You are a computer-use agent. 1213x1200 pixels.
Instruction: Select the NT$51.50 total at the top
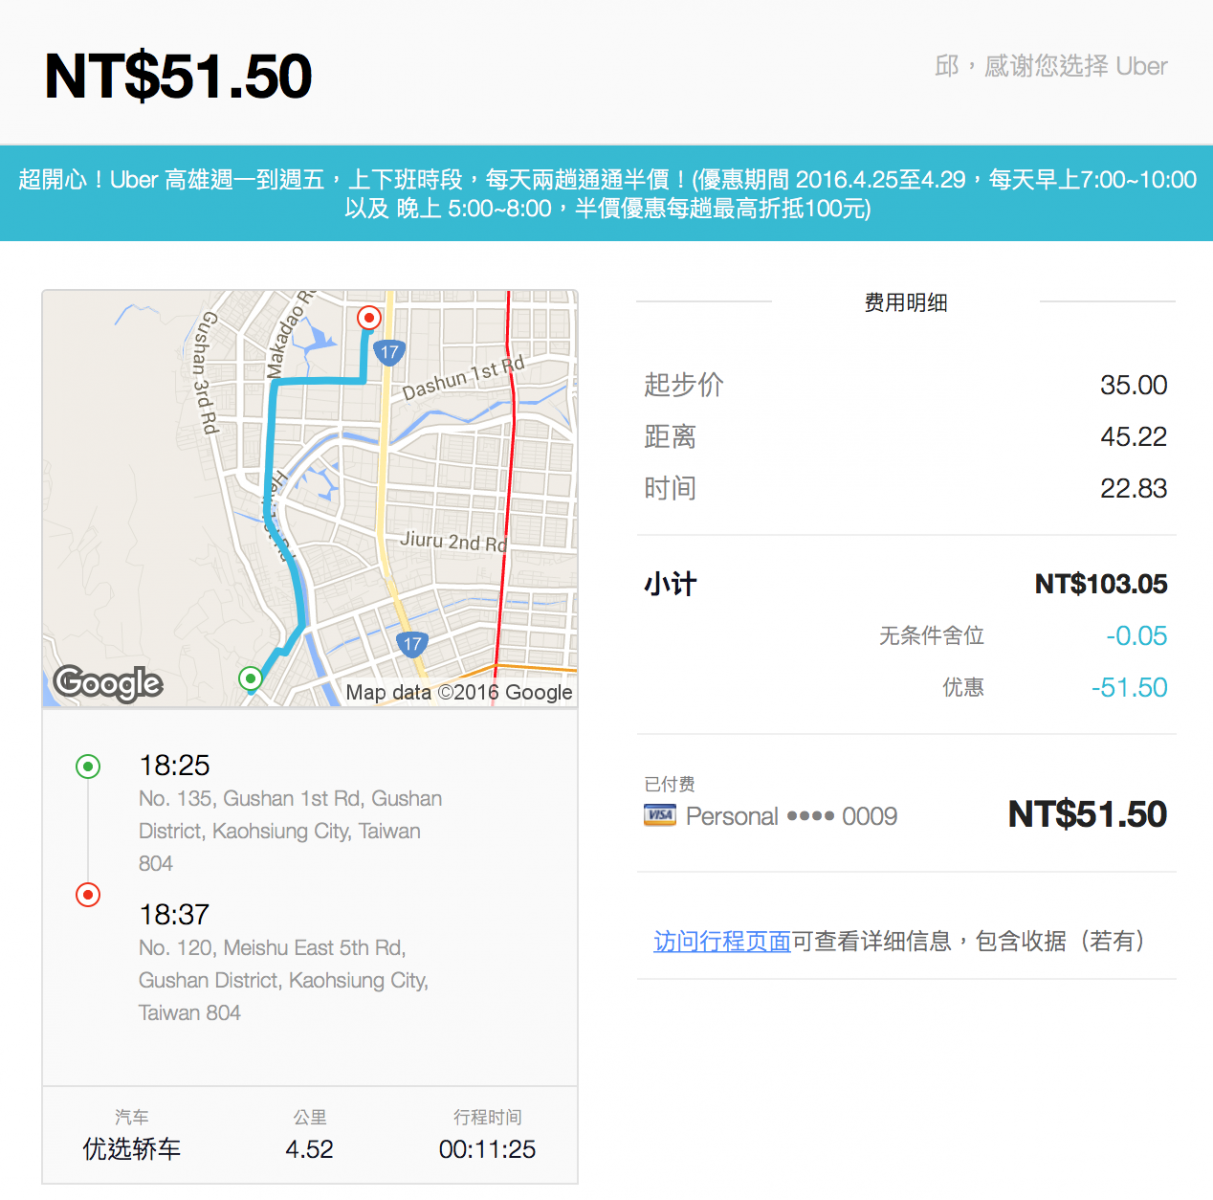tap(179, 76)
